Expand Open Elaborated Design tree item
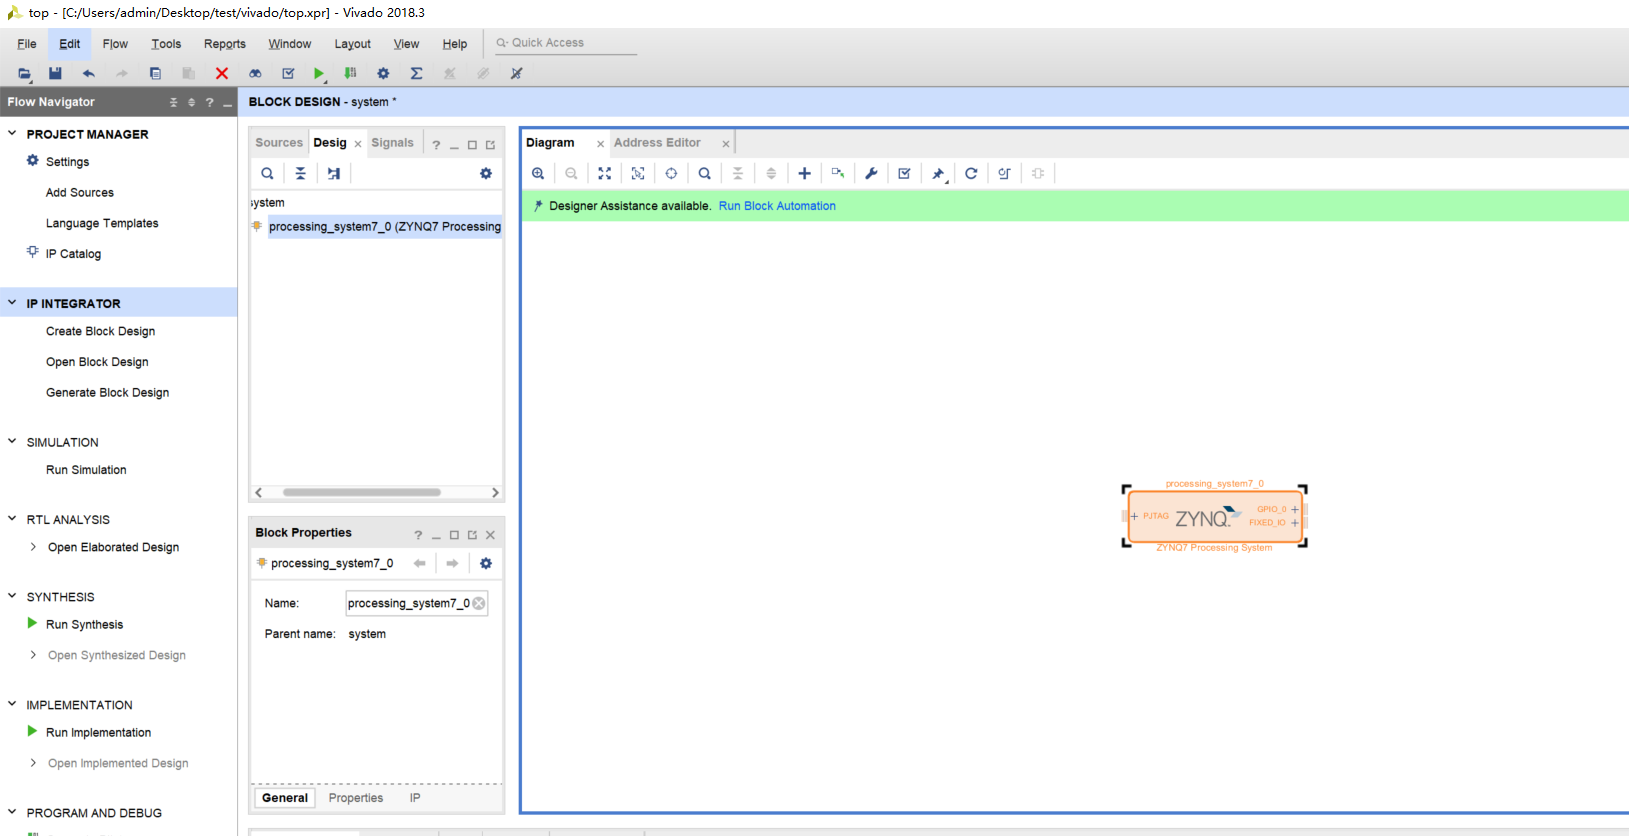The image size is (1629, 836). [x=33, y=547]
